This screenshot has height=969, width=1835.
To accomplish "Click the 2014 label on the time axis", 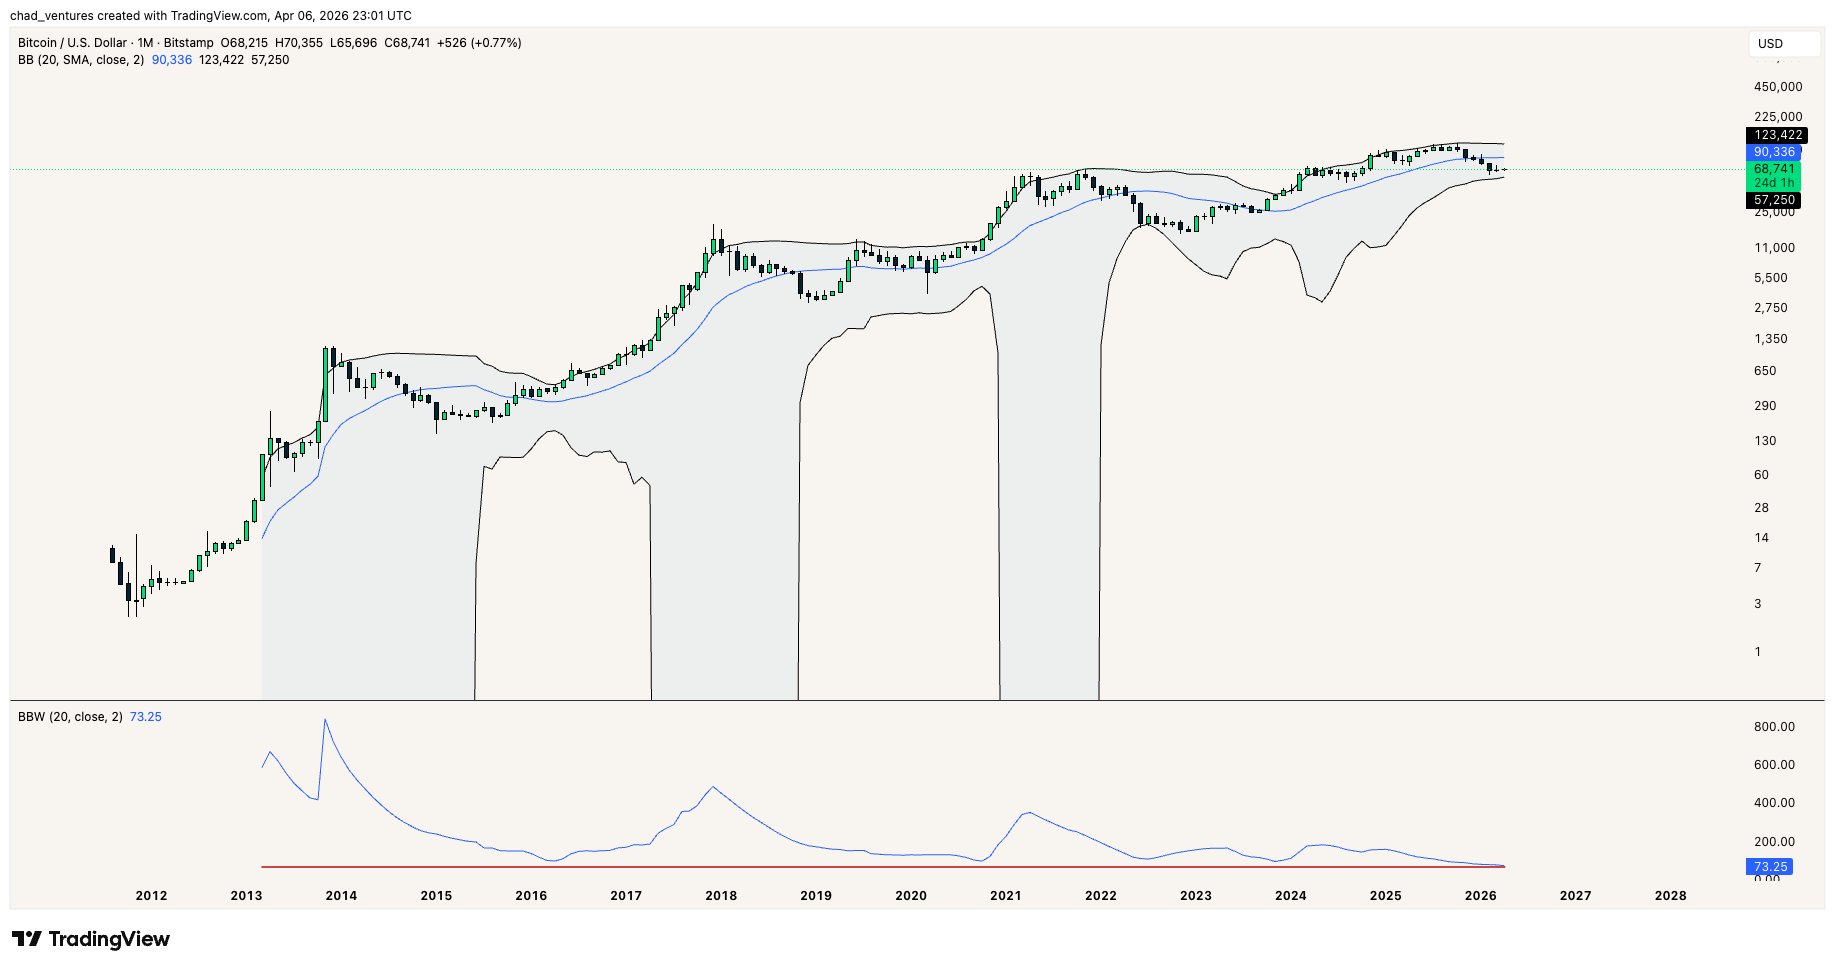I will coord(341,896).
